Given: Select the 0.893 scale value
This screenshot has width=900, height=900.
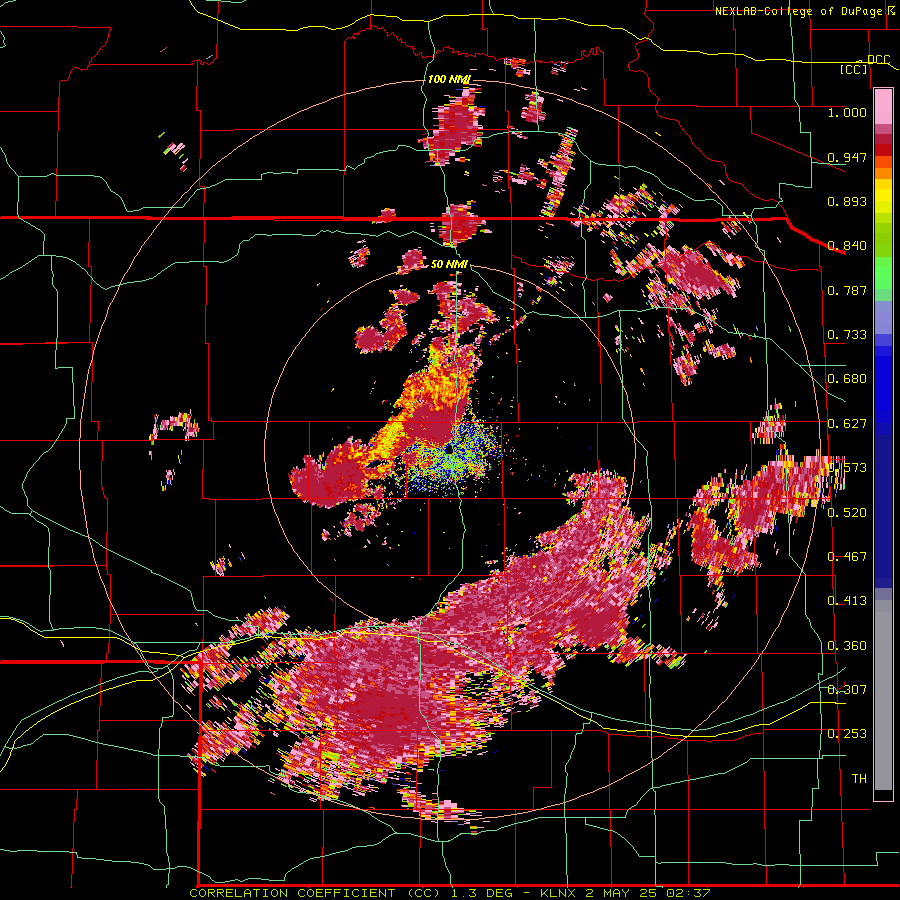Looking at the screenshot, I should coord(847,201).
